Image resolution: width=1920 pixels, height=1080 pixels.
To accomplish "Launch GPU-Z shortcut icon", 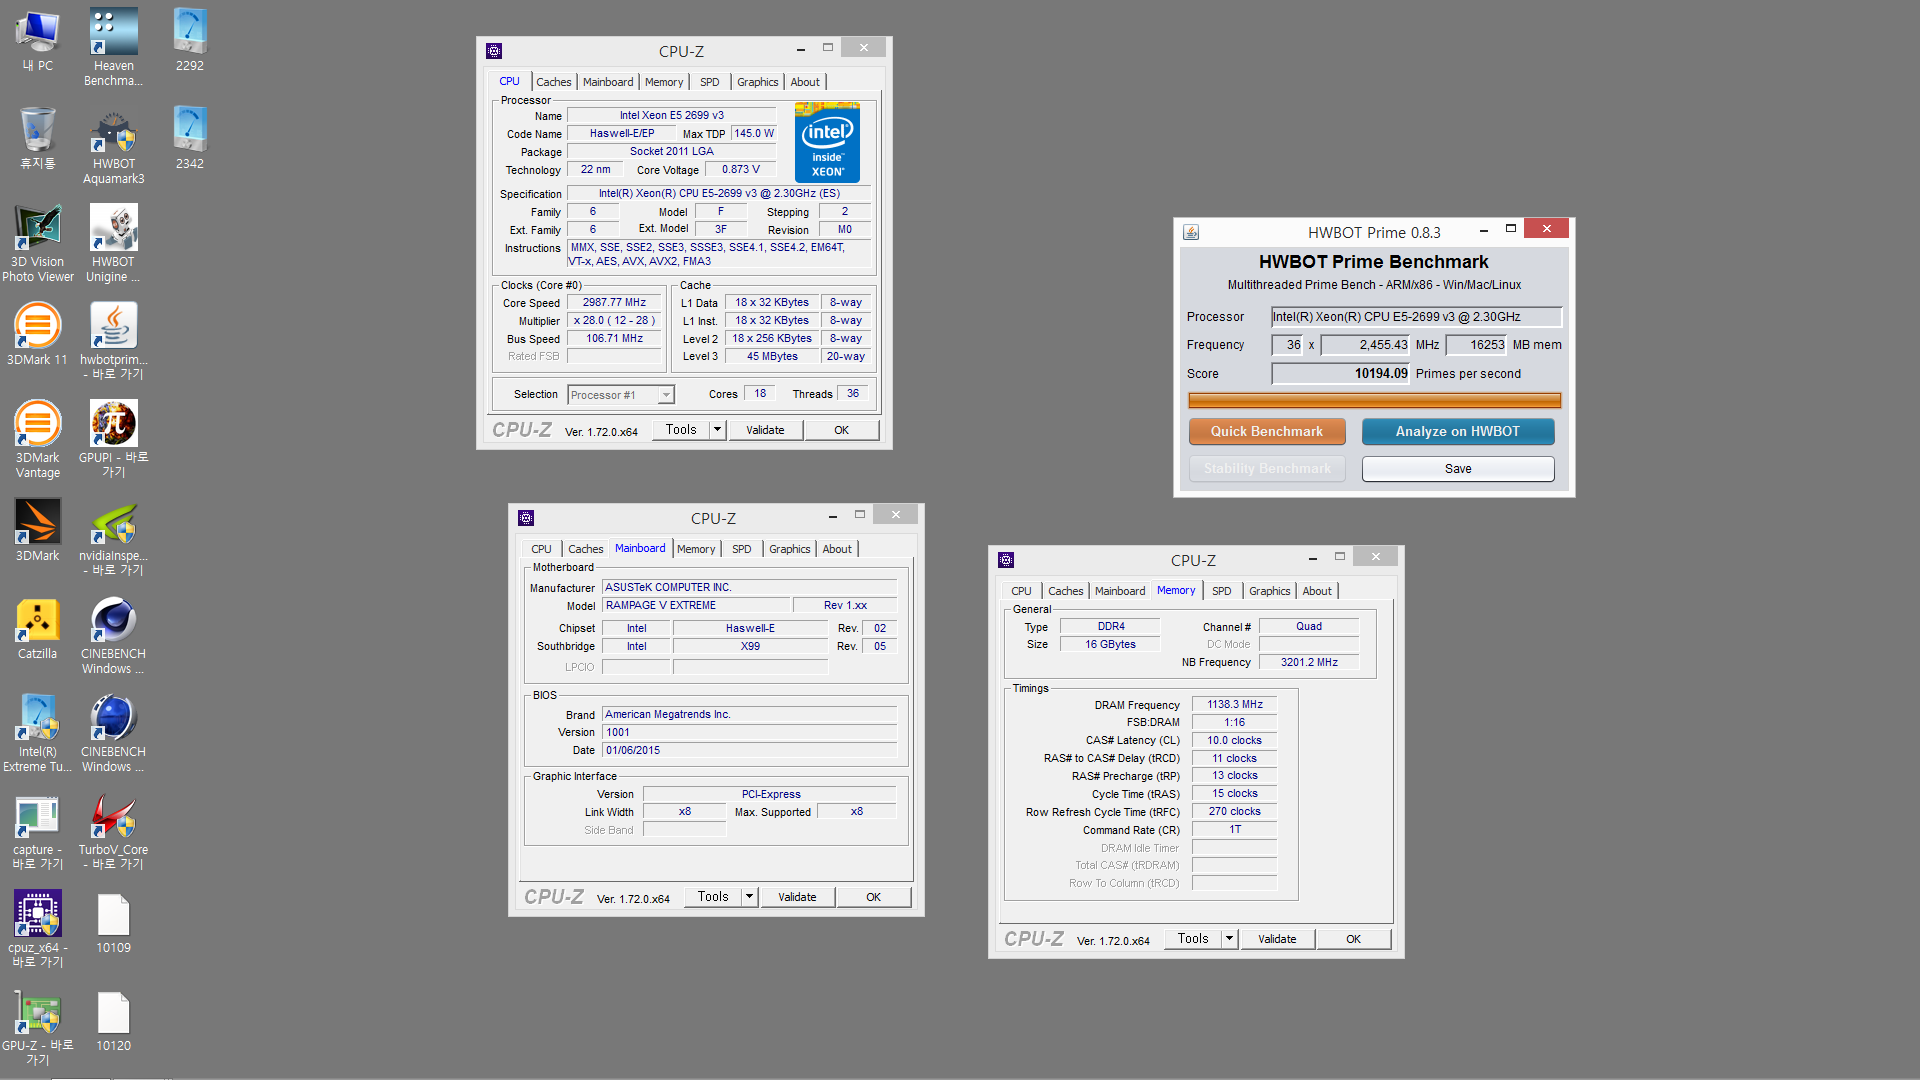I will pos(37,1027).
